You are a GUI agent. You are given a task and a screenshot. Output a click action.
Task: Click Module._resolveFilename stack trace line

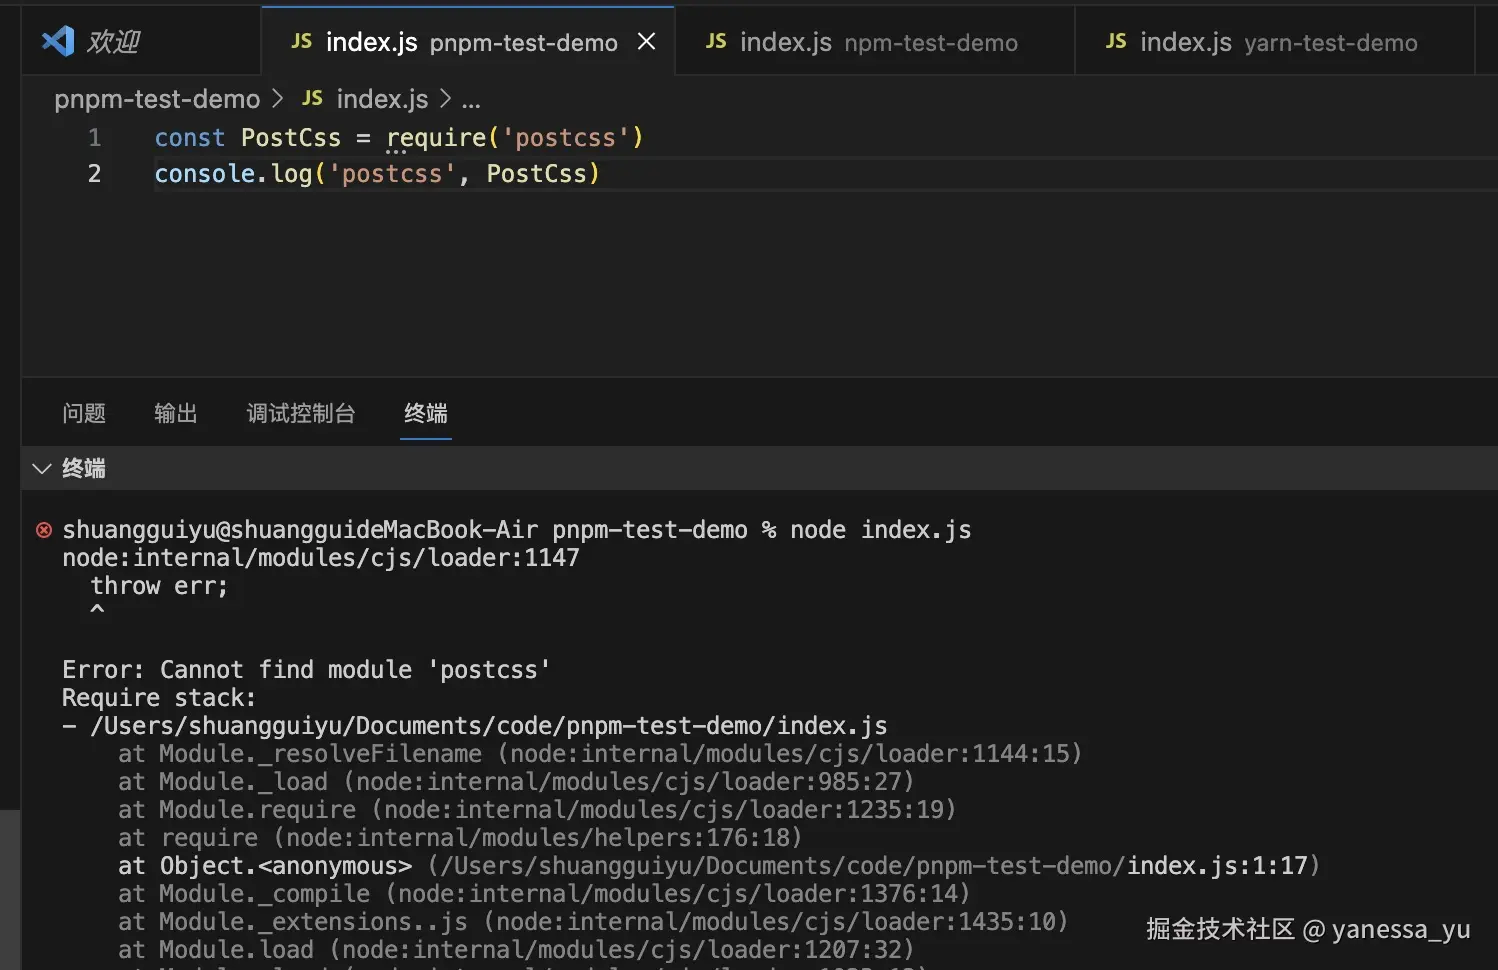click(600, 754)
